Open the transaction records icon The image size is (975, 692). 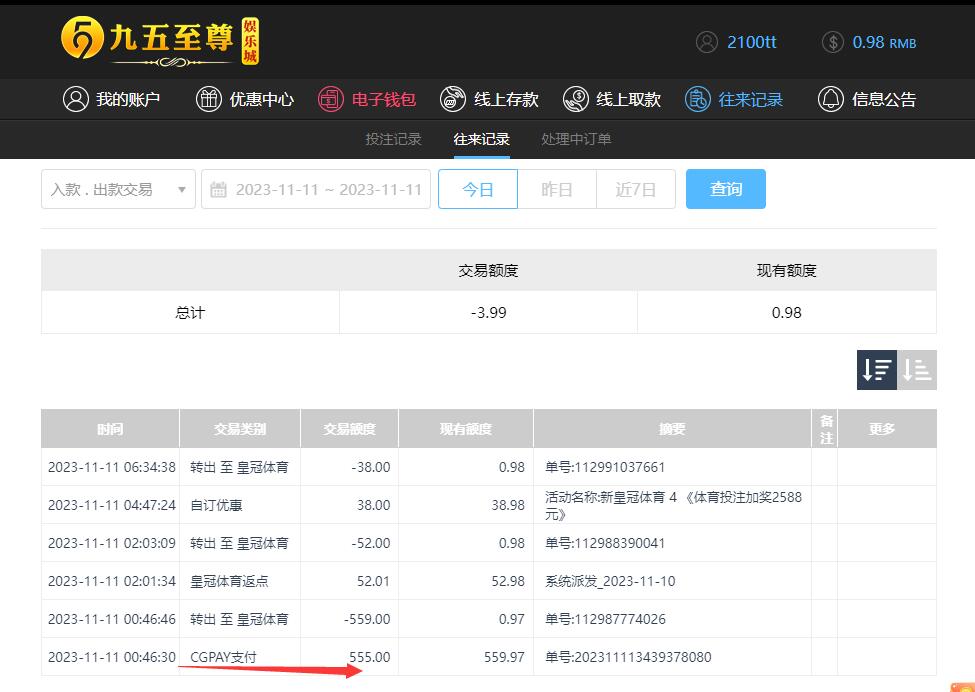(x=698, y=99)
